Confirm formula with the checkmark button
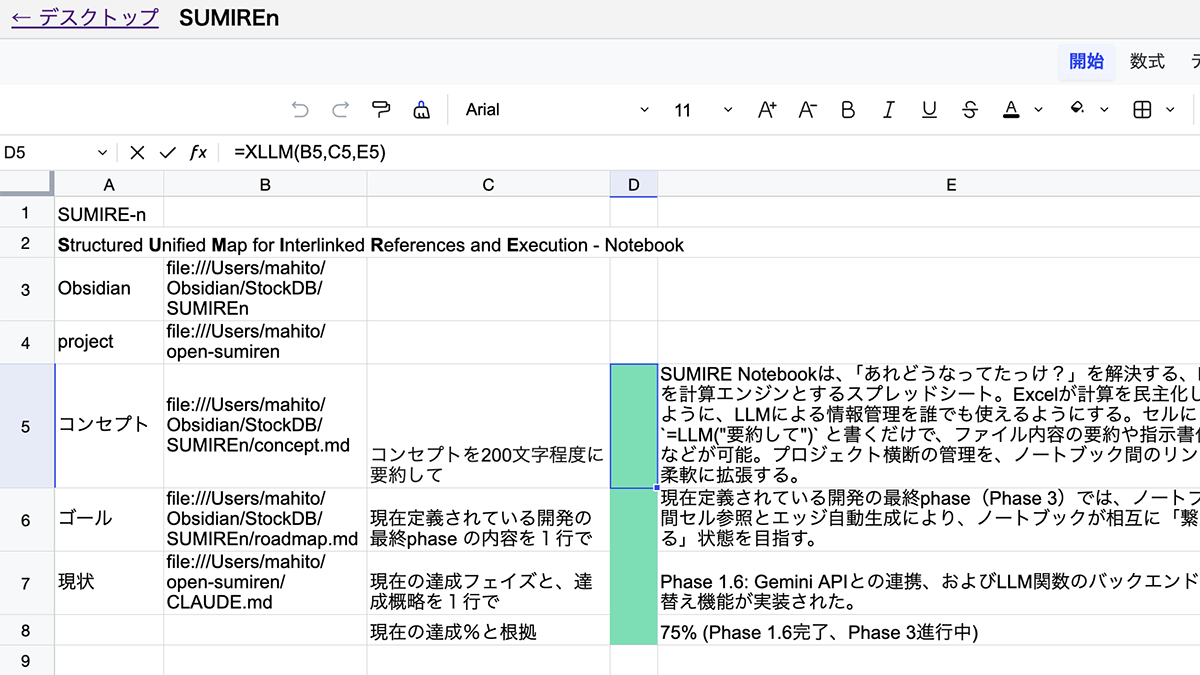 pyautogui.click(x=166, y=152)
